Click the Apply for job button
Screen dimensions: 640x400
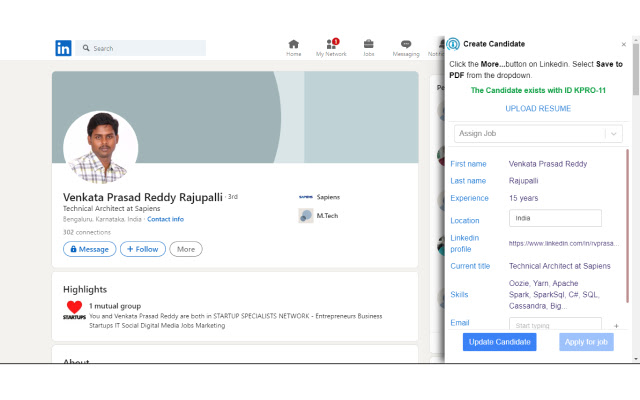[586, 342]
